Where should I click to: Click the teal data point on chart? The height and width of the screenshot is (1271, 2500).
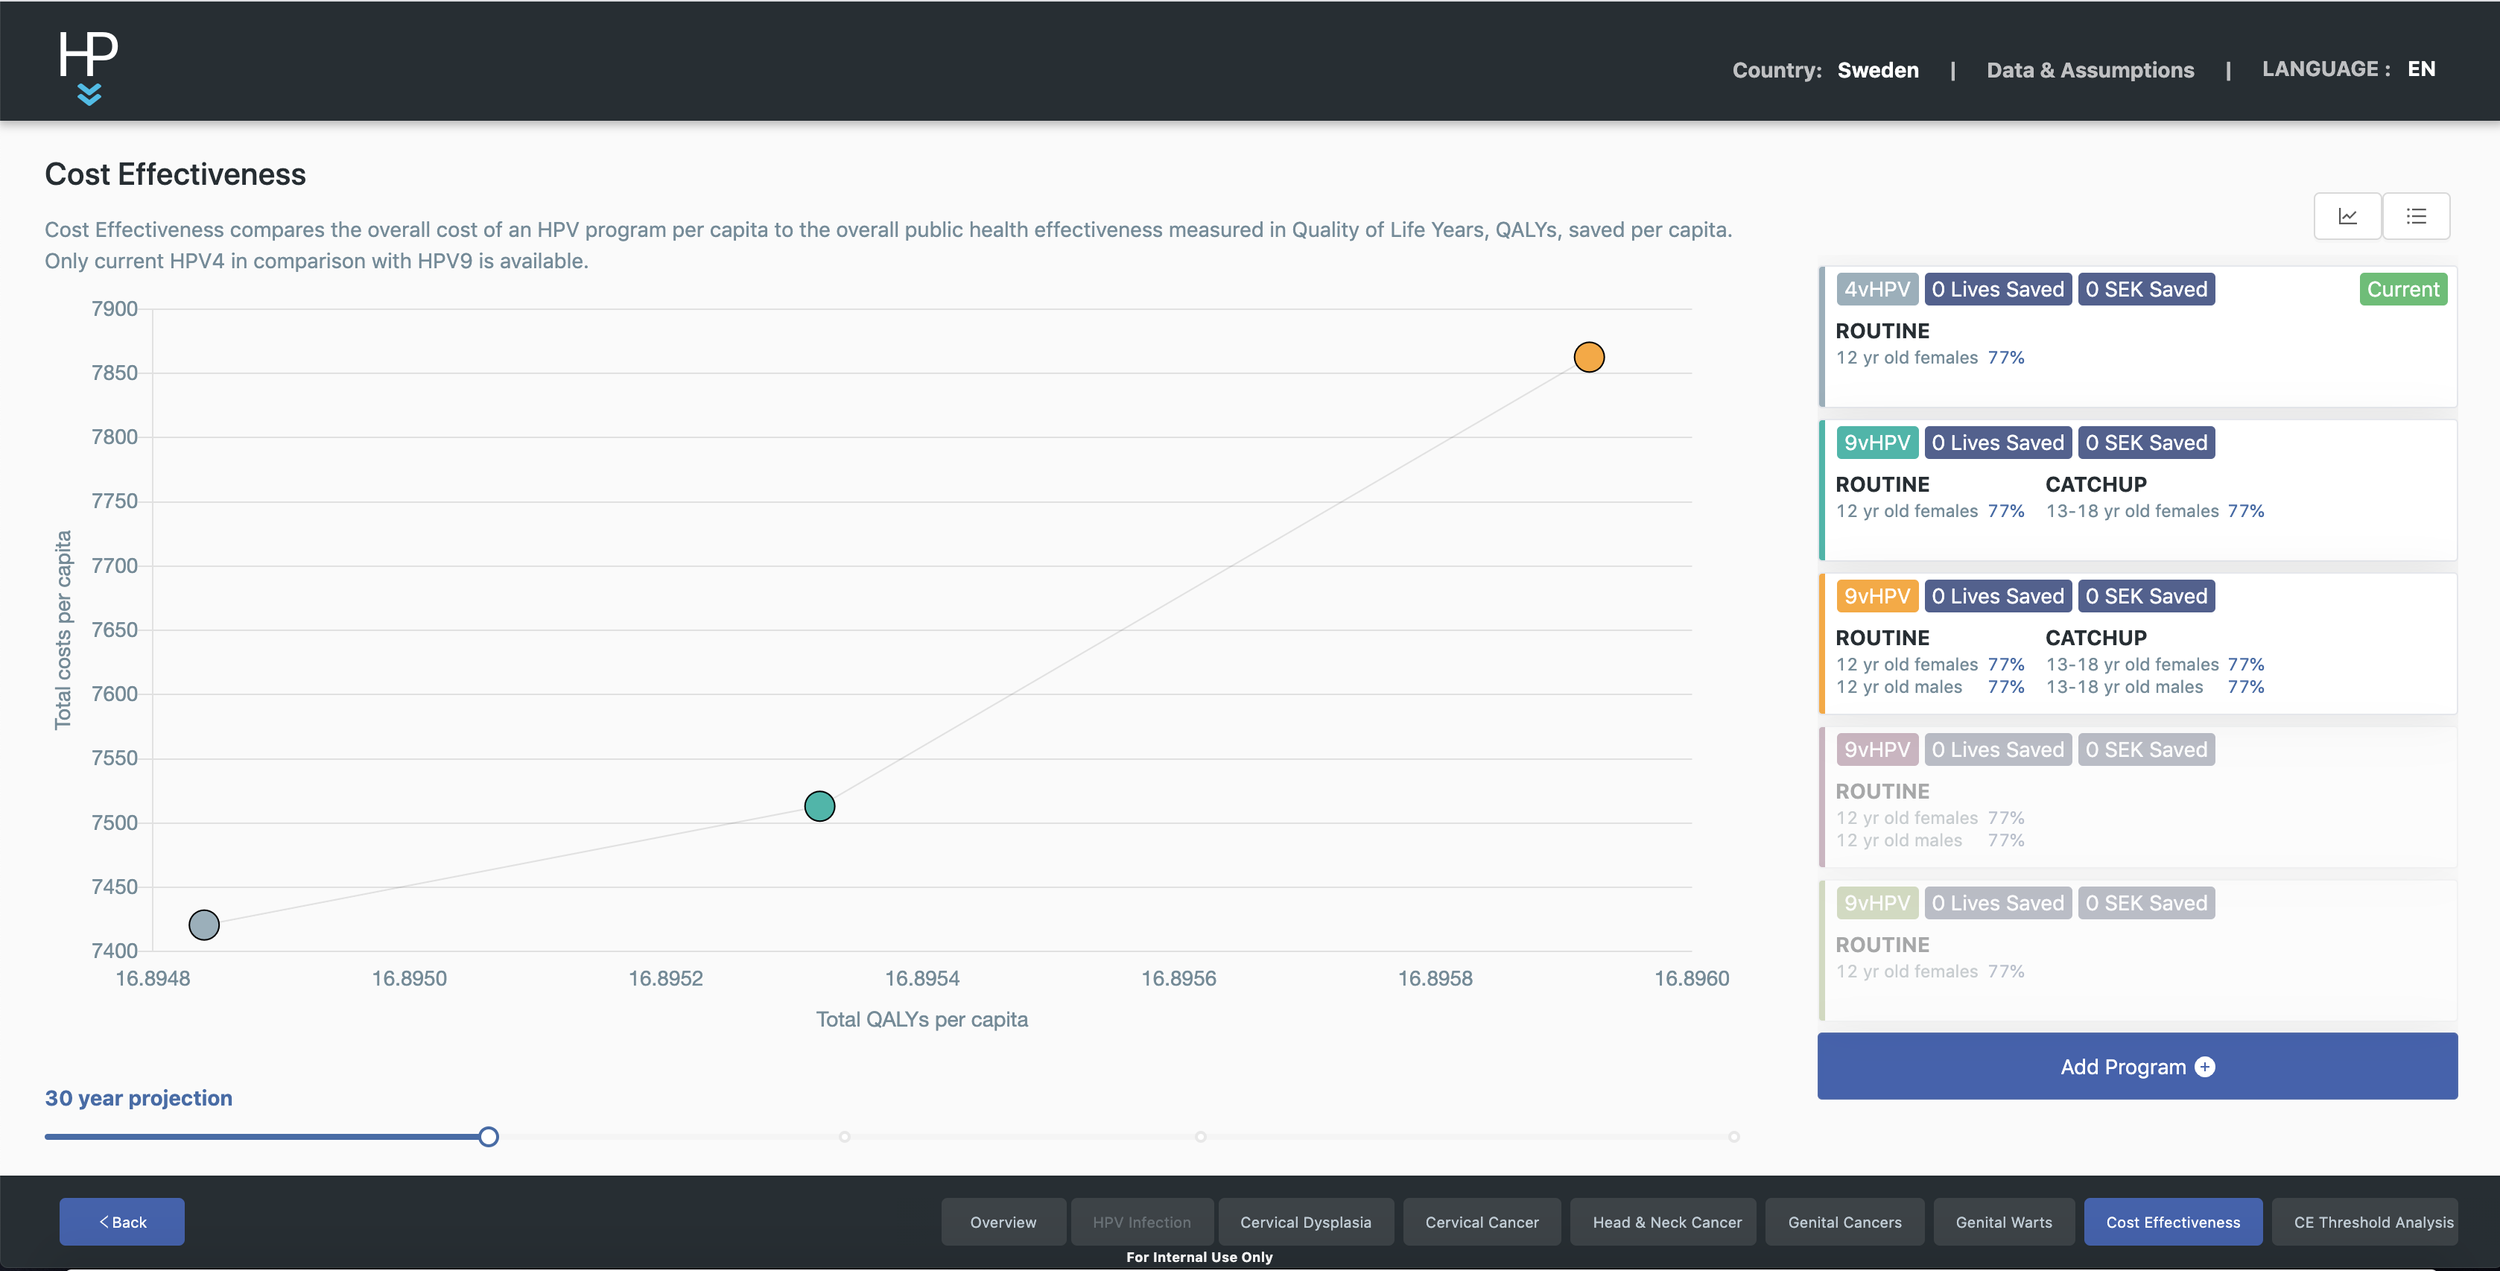click(819, 806)
